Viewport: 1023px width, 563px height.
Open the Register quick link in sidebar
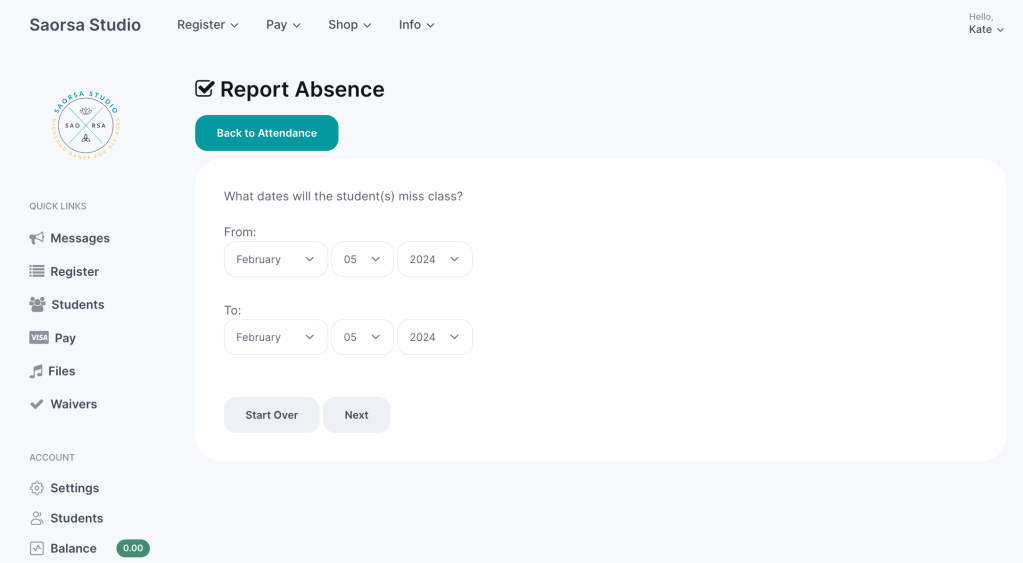click(x=64, y=271)
